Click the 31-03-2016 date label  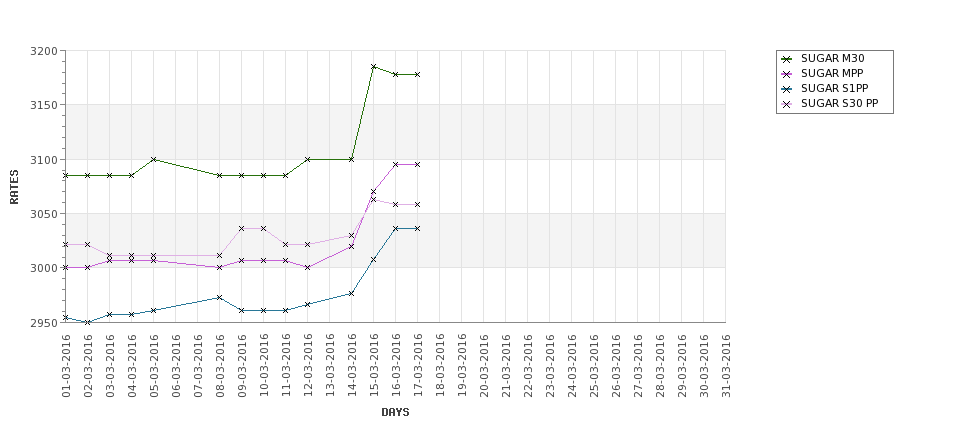click(x=726, y=366)
